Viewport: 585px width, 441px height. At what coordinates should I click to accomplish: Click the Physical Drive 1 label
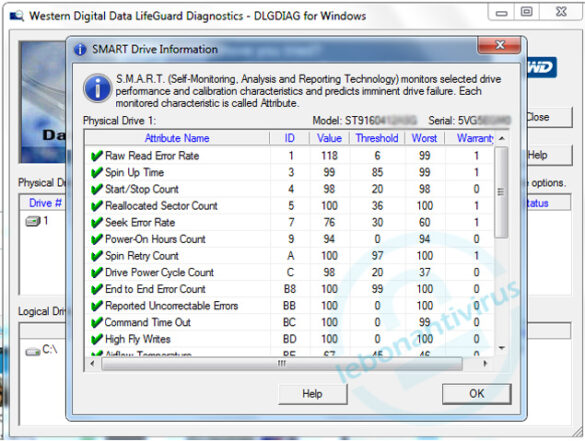pos(119,121)
